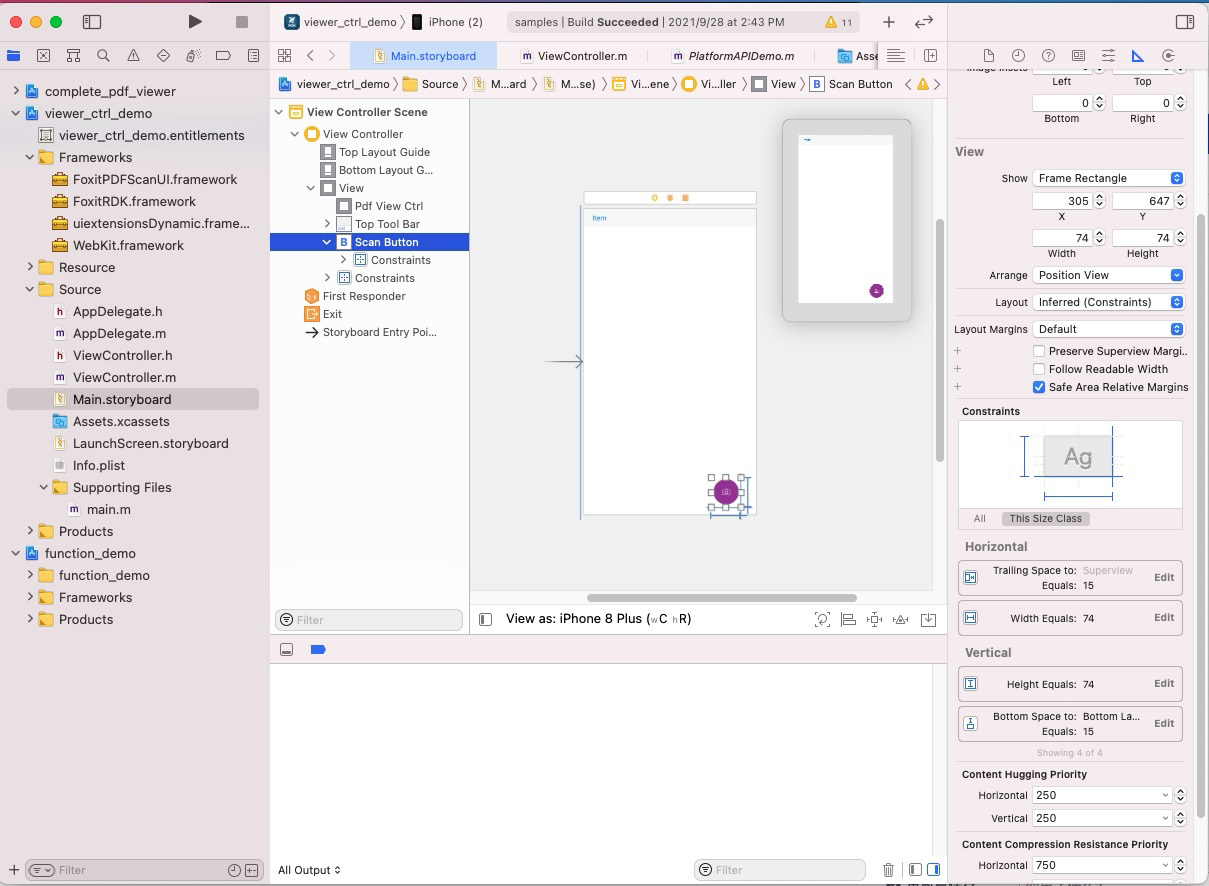This screenshot has height=886, width=1209.
Task: Open the Arrange Position View dropdown
Action: pyautogui.click(x=1108, y=275)
